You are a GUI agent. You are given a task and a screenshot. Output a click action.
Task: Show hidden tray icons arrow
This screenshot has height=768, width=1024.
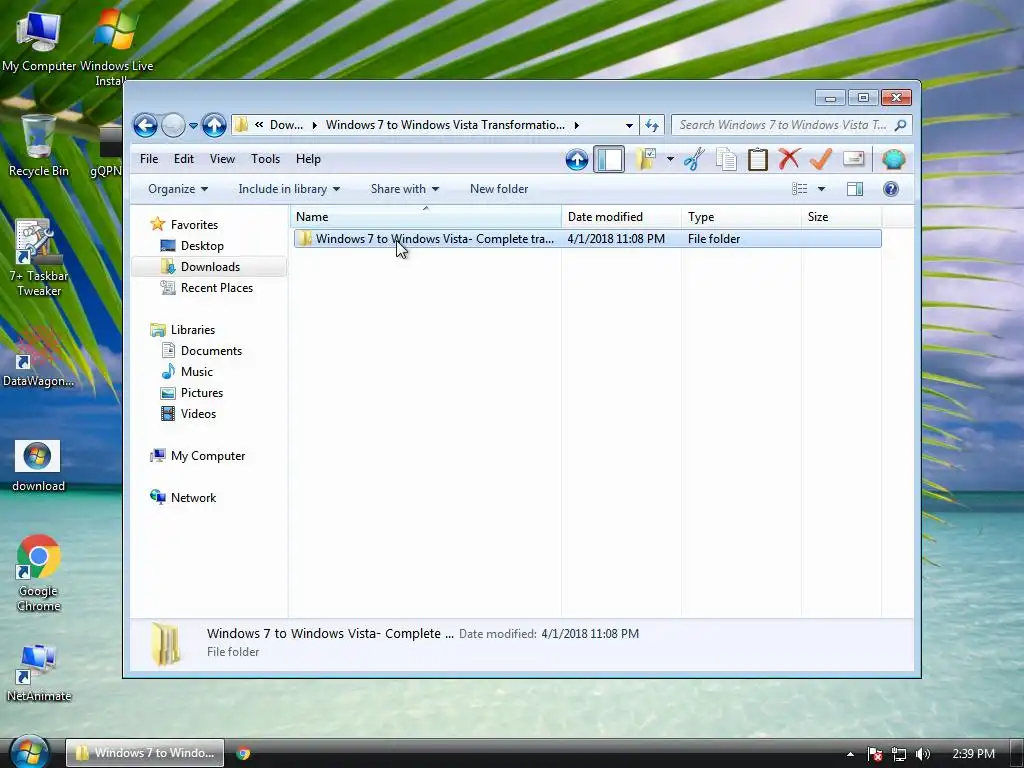coord(850,754)
